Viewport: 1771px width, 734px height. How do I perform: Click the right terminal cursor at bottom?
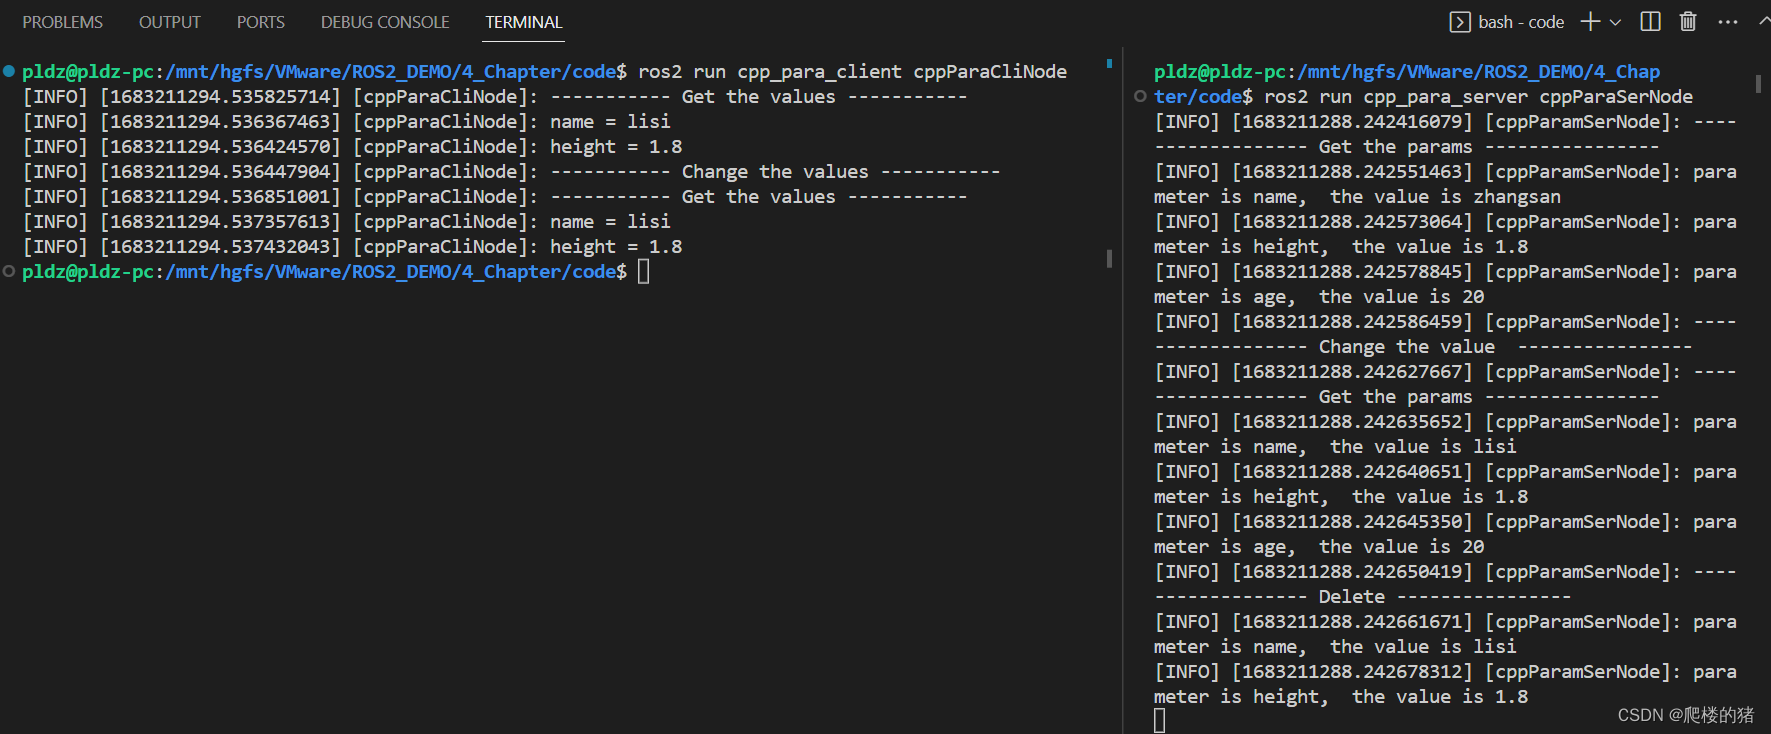tap(1160, 720)
